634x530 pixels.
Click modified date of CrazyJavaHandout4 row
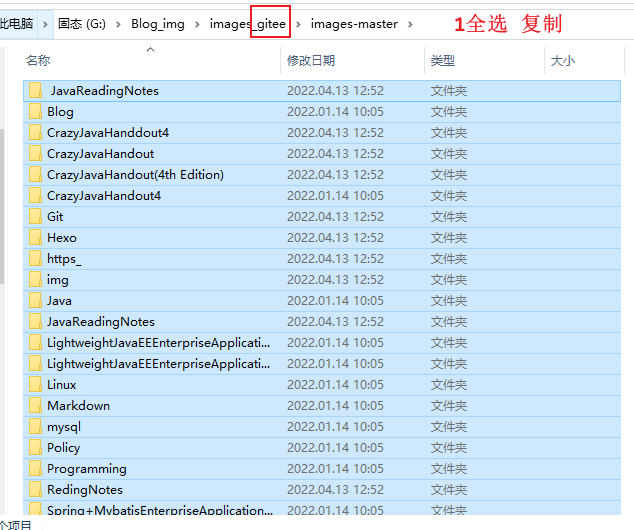(x=335, y=196)
